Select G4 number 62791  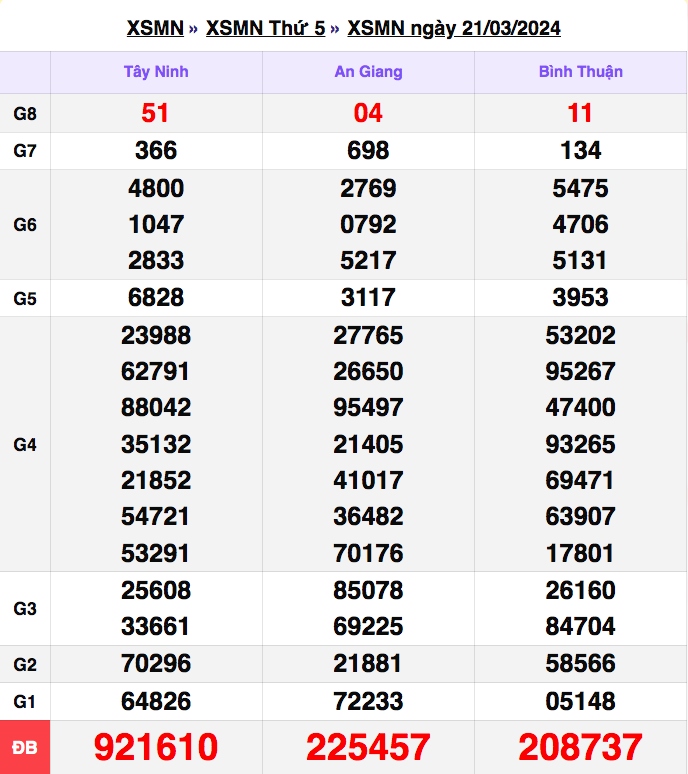pyautogui.click(x=155, y=371)
